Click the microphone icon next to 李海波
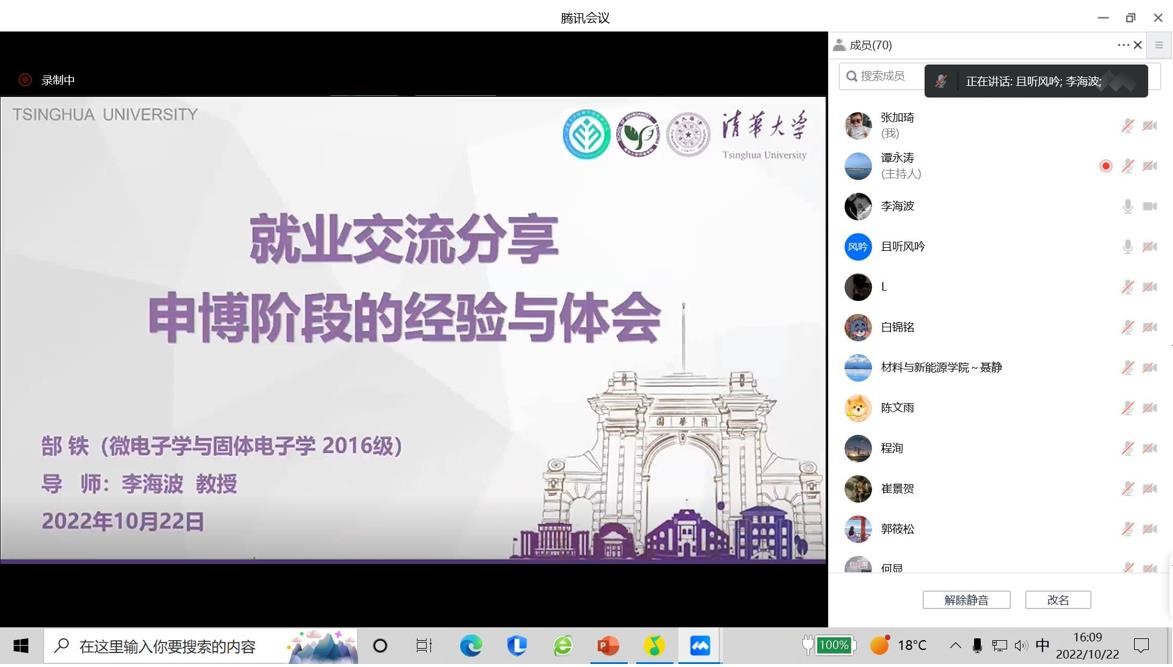This screenshot has width=1173, height=667. [x=1127, y=206]
